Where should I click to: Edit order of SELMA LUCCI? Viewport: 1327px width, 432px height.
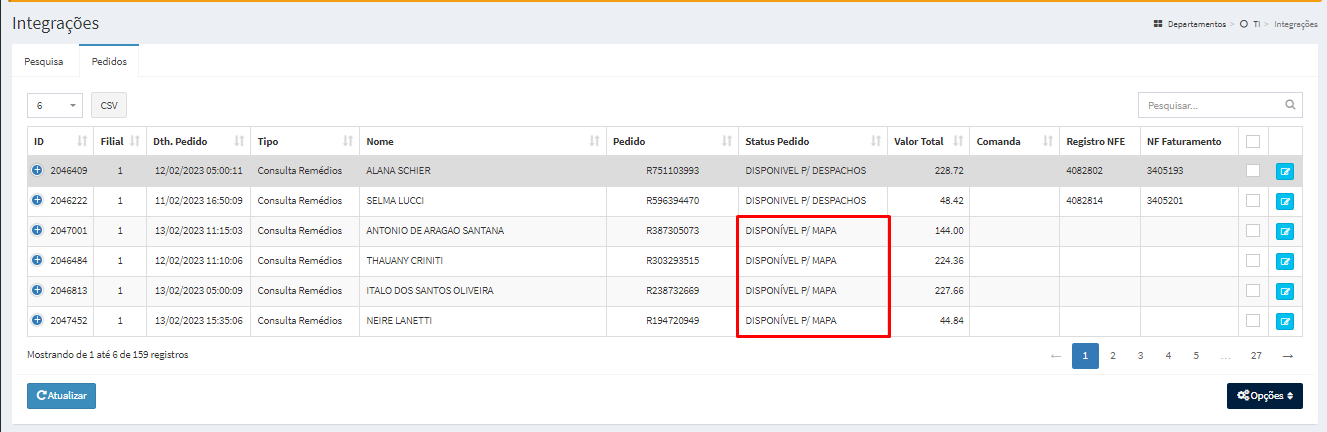point(1285,202)
